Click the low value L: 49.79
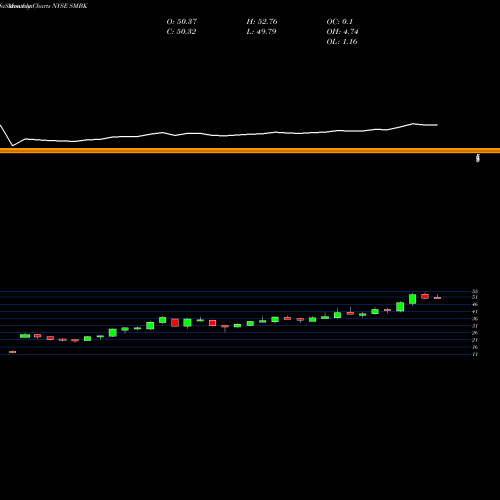 (x=261, y=32)
